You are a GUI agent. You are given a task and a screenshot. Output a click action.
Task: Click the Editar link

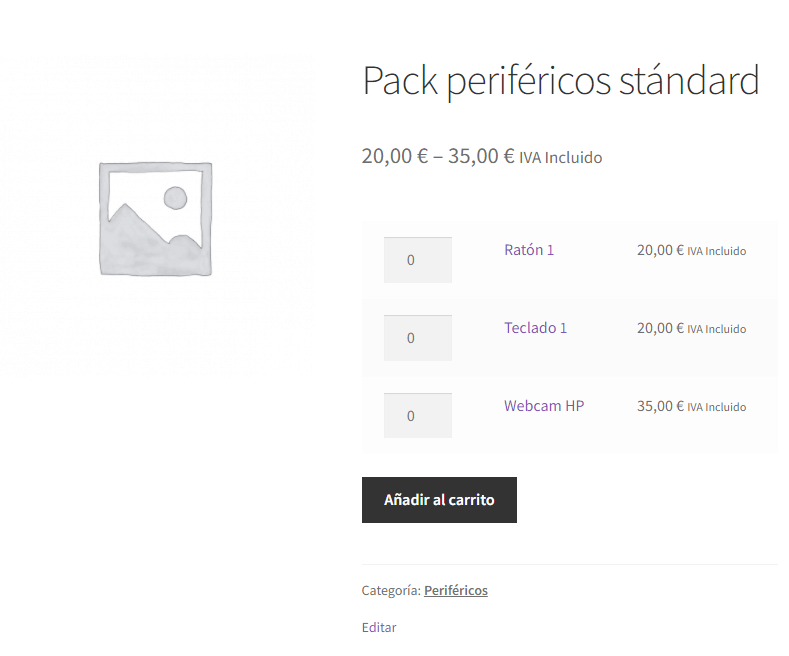click(379, 628)
